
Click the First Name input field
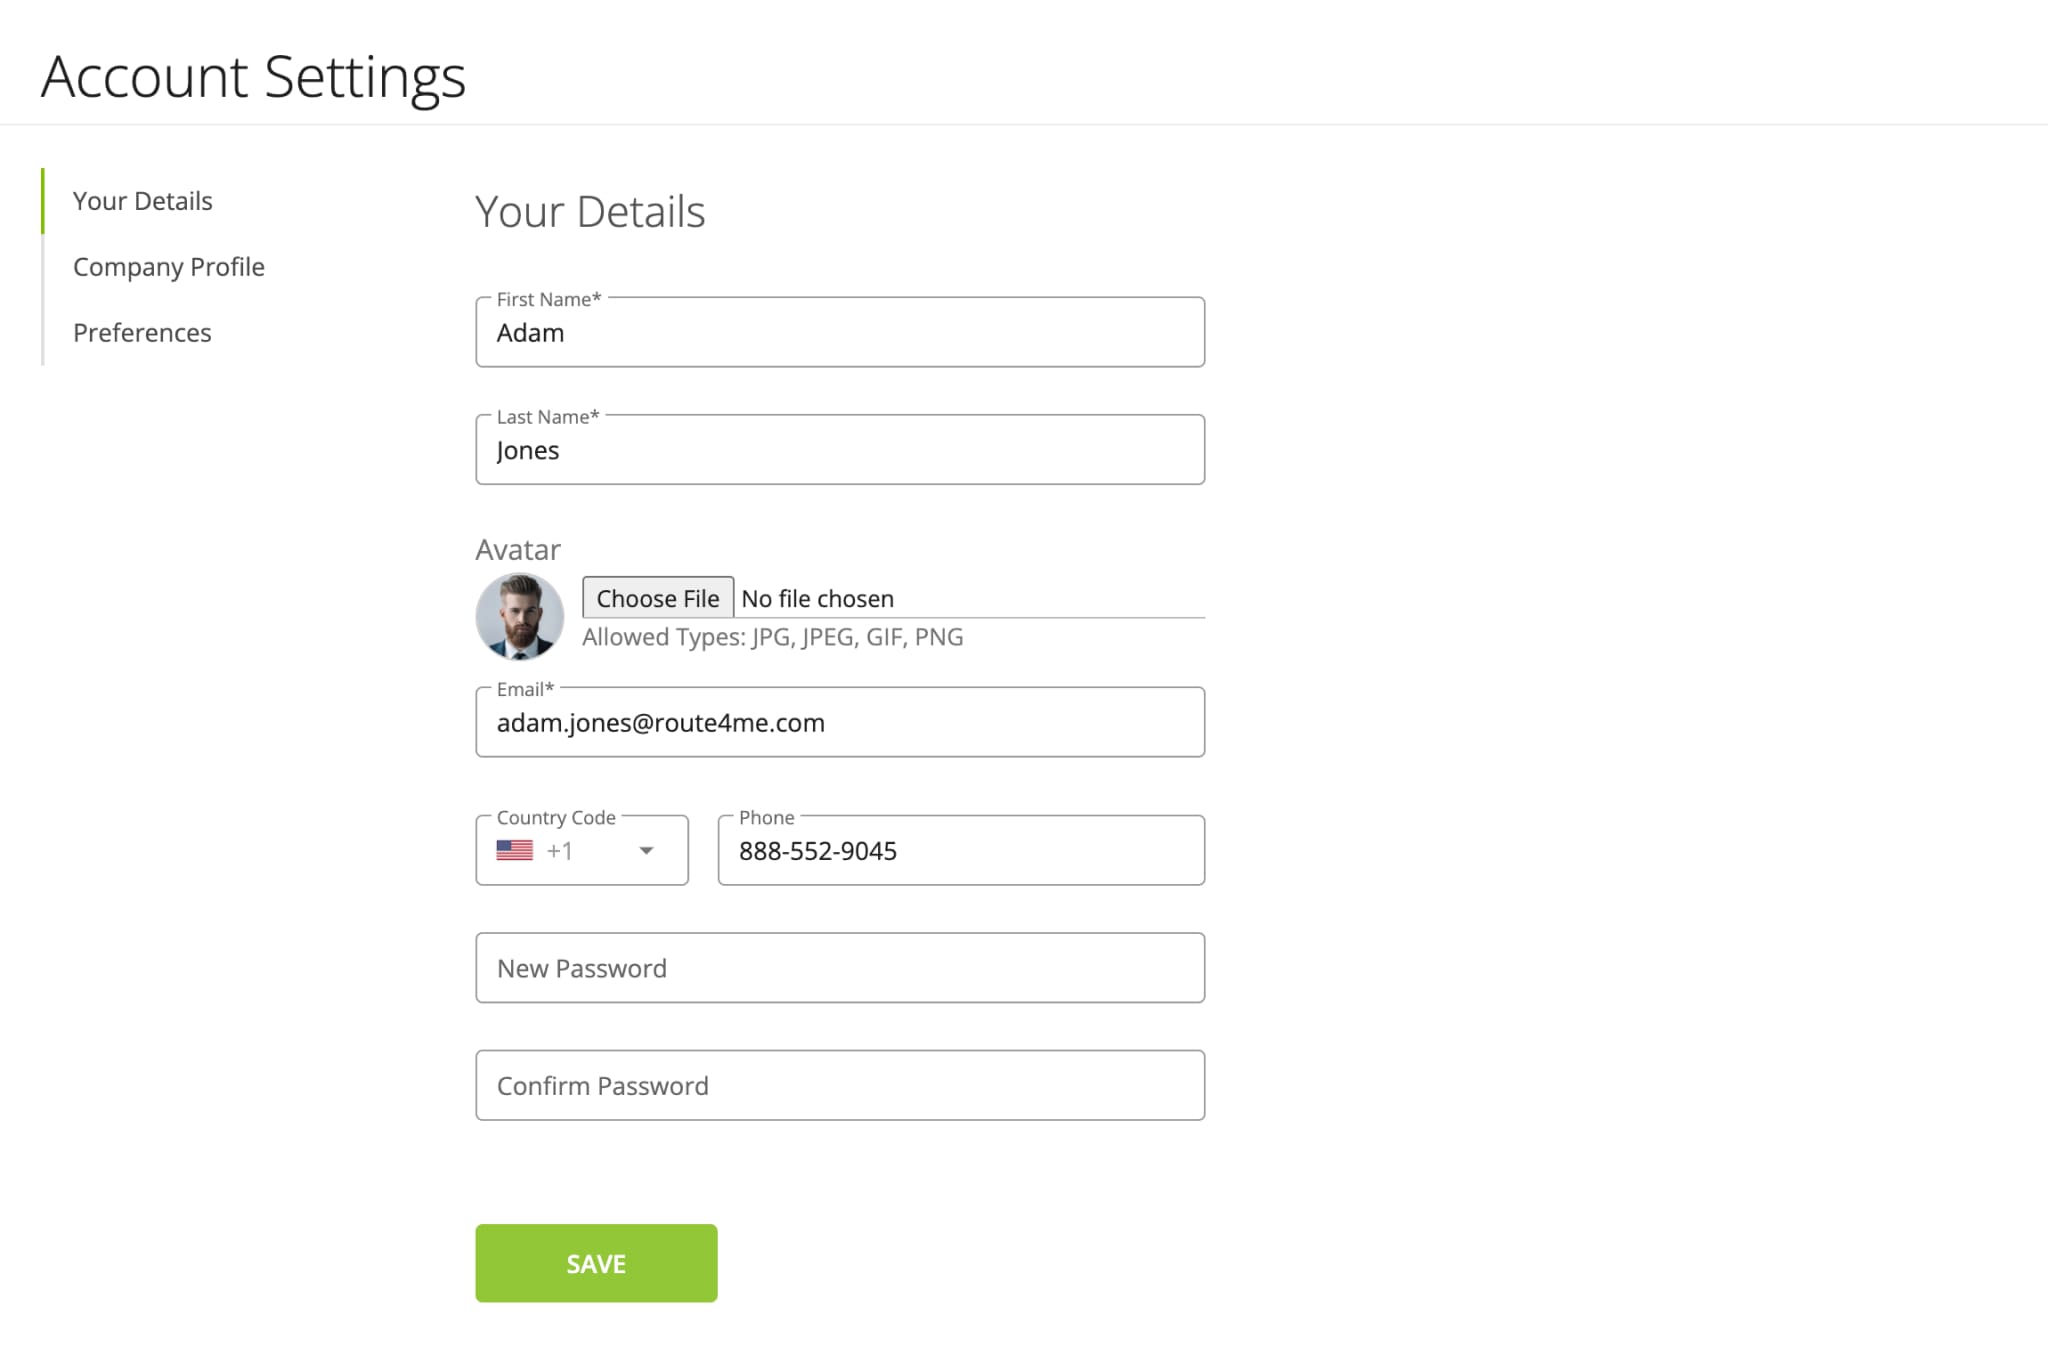point(840,331)
